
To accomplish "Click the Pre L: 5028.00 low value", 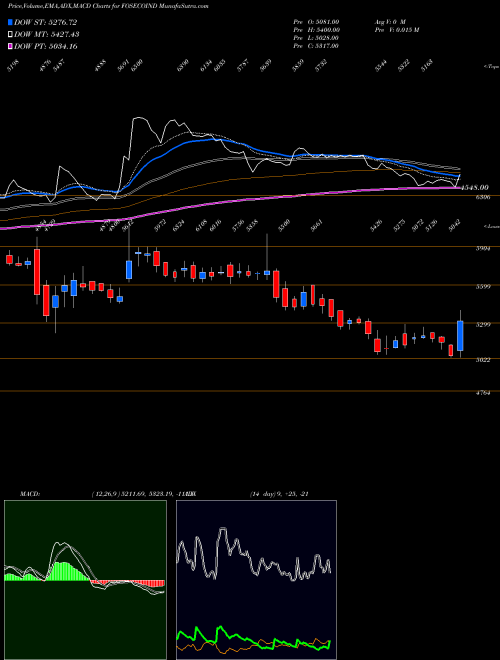I will (316, 38).
